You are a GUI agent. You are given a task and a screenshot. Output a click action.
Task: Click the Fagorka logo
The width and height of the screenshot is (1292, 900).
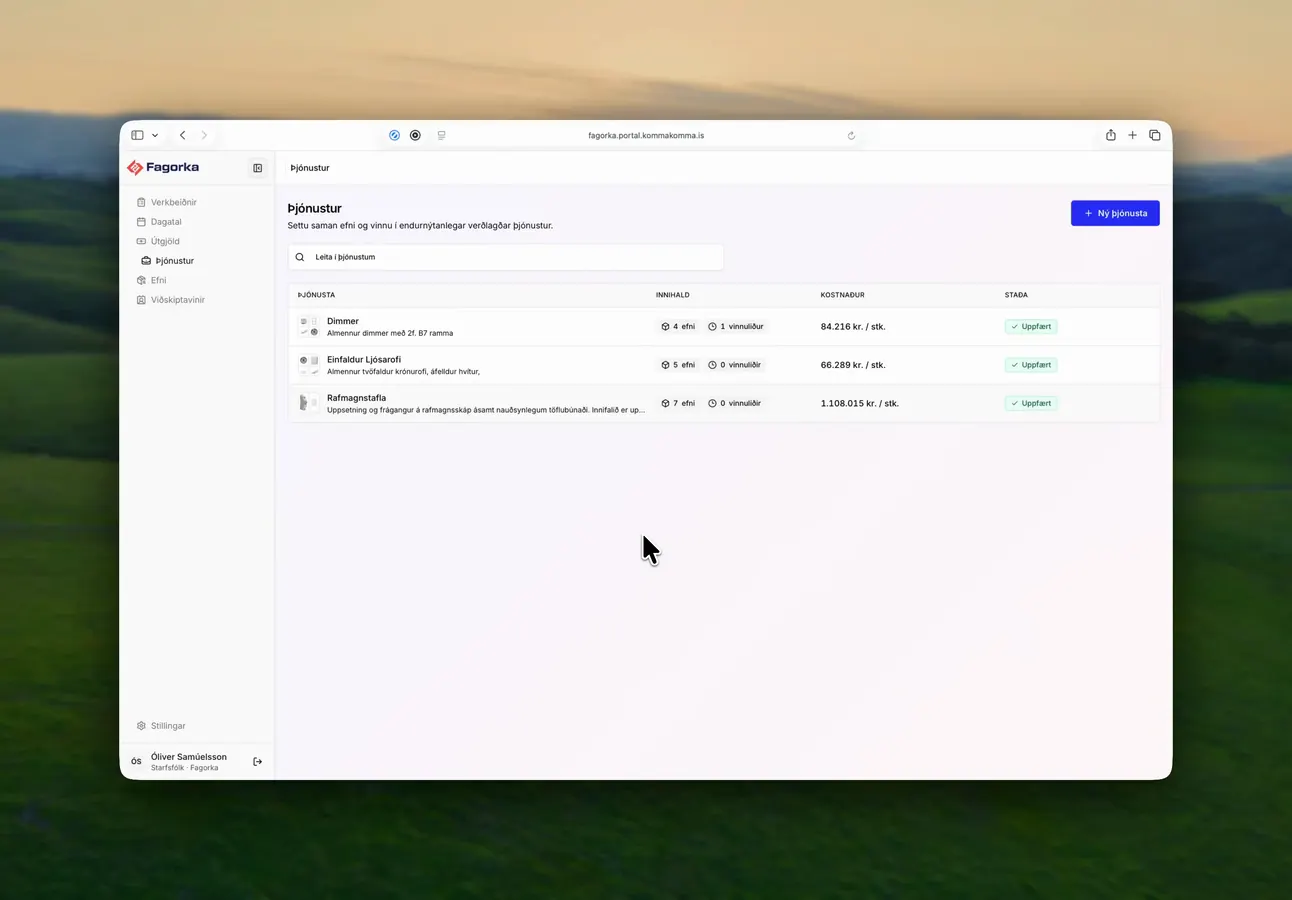163,167
